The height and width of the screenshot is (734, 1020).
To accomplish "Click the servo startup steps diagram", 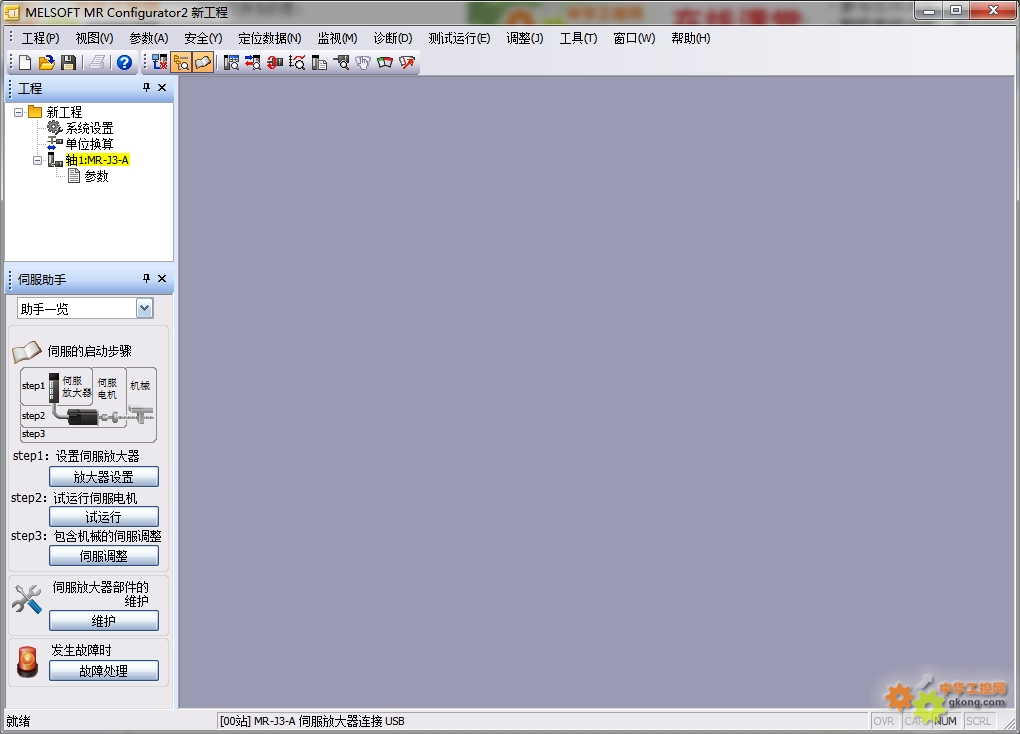I will click(x=88, y=405).
